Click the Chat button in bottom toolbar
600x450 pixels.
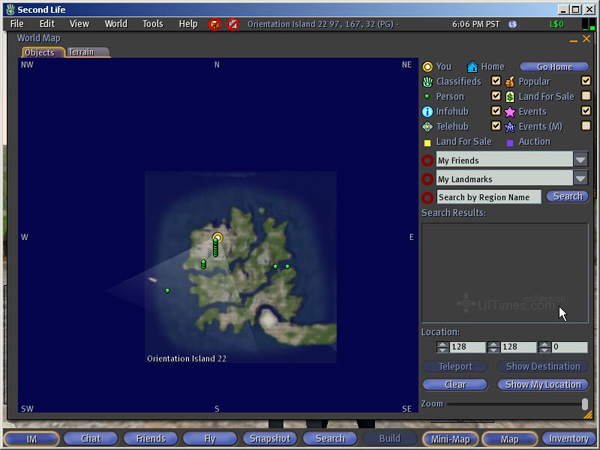click(91, 439)
